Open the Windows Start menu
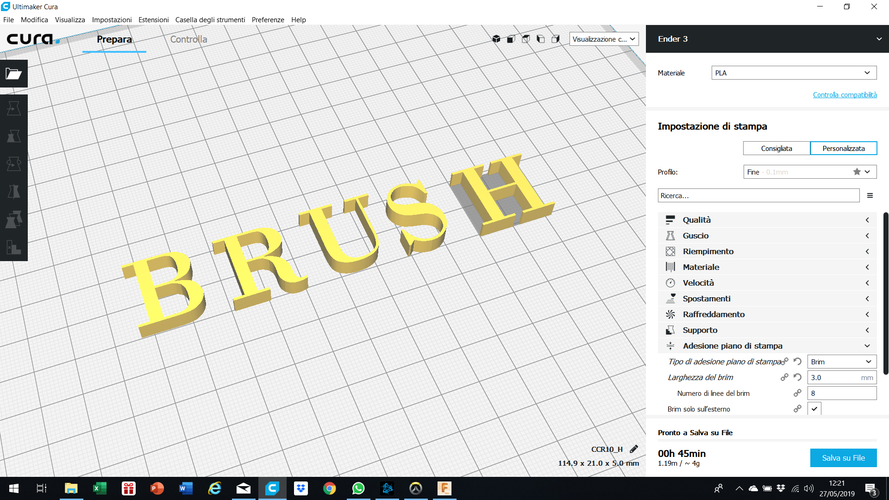This screenshot has width=889, height=500. click(x=14, y=488)
